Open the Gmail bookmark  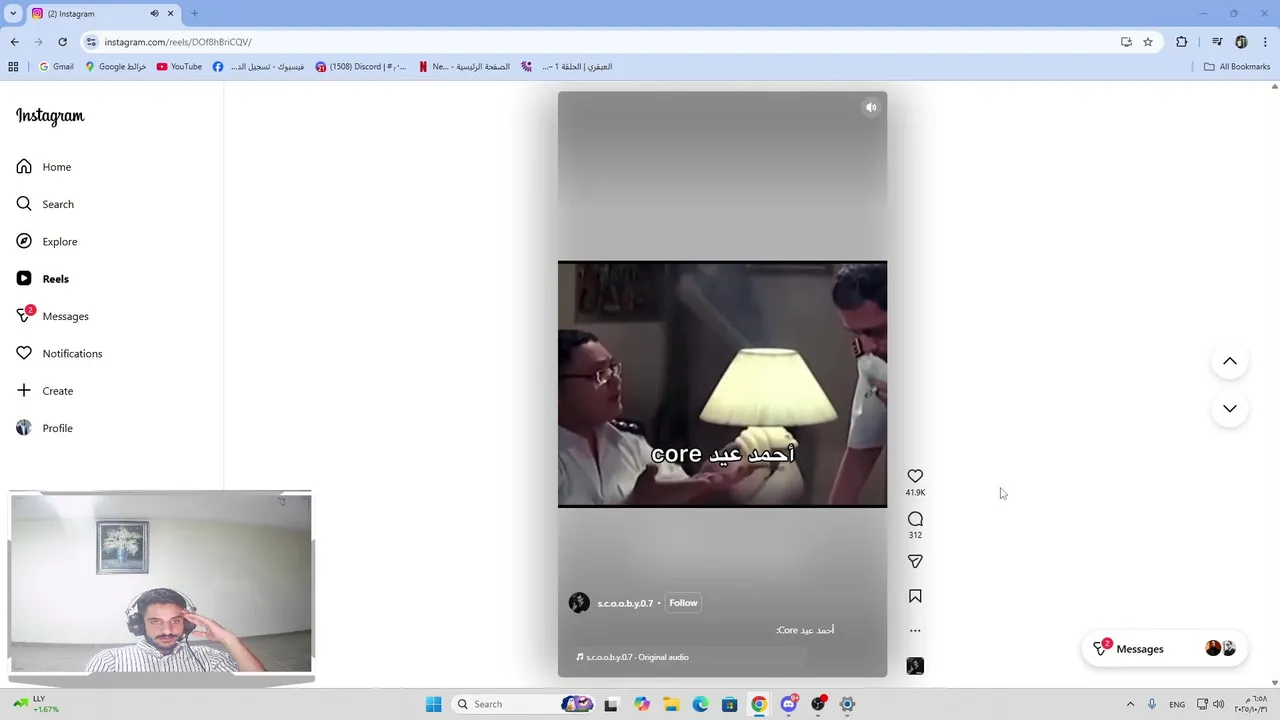point(55,67)
